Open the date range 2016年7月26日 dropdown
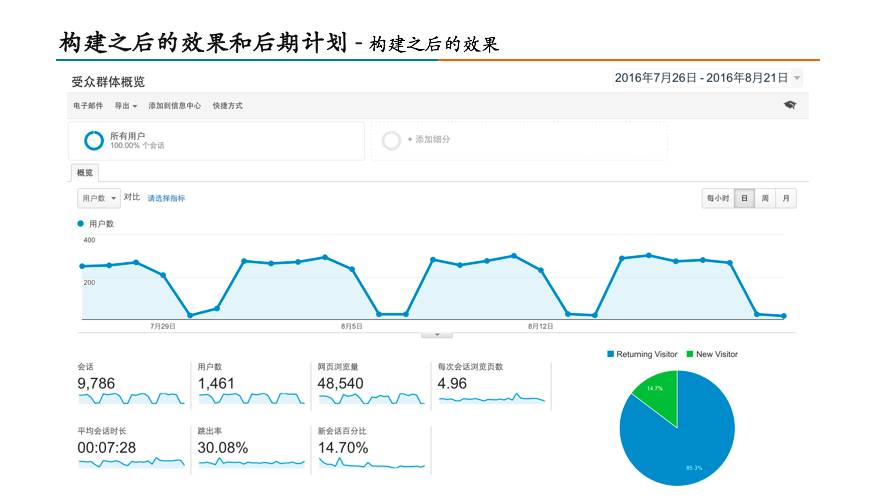Image resolution: width=885 pixels, height=496 pixels. click(707, 78)
